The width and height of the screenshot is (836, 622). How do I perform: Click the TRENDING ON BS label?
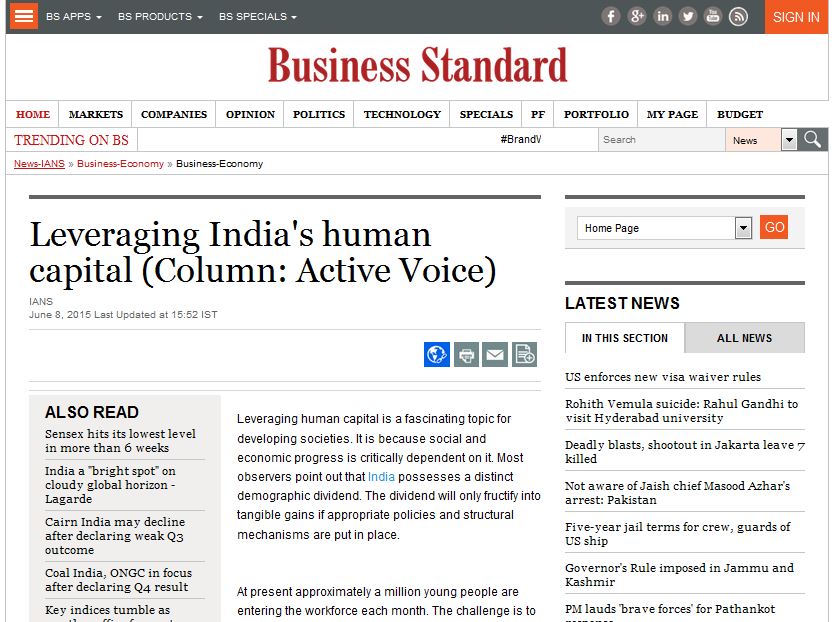71,140
